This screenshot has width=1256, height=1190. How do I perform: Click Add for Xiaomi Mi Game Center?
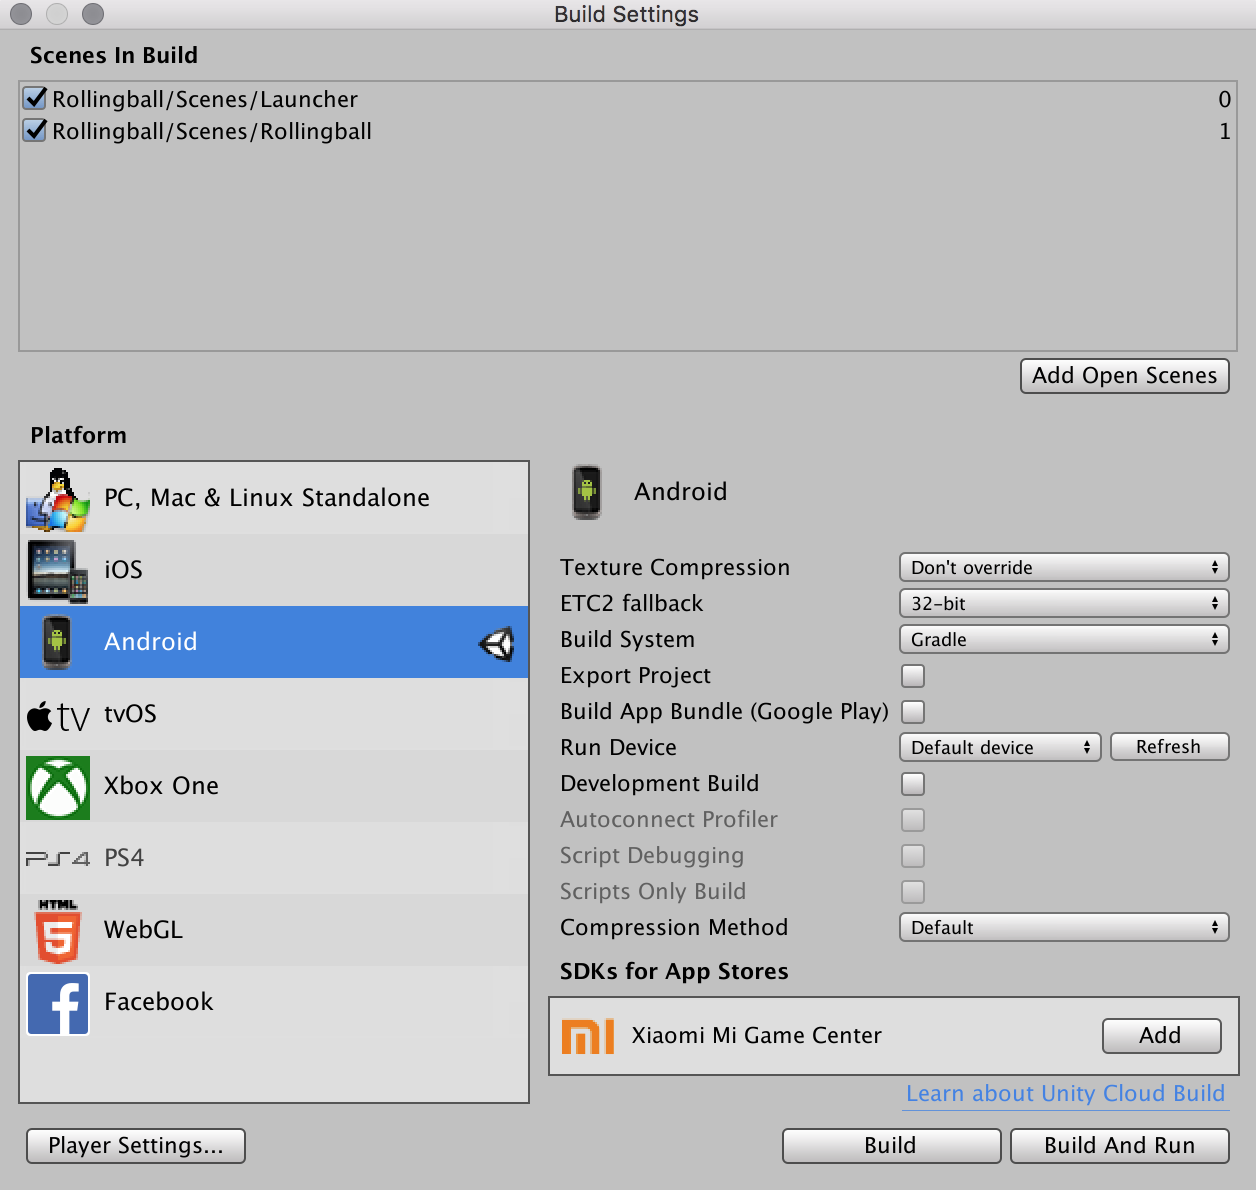point(1162,1036)
